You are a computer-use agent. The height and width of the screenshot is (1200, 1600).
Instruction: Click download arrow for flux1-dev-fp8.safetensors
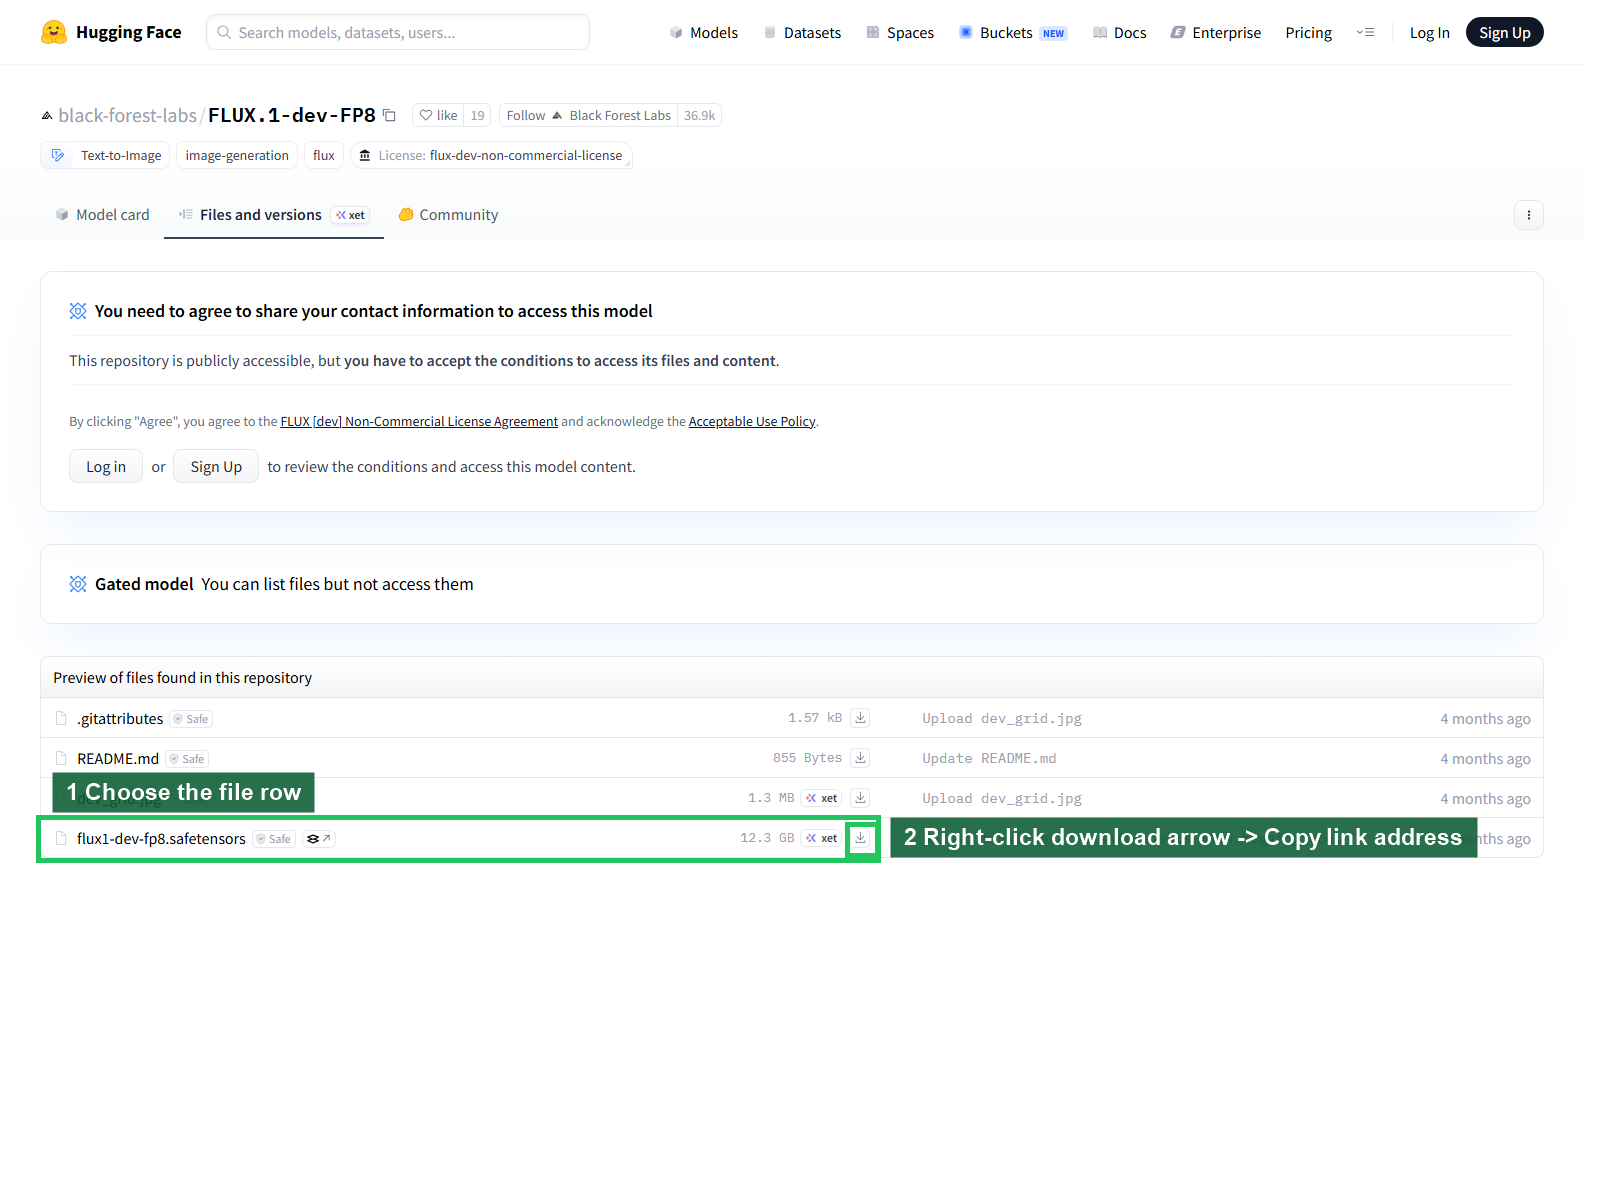[x=860, y=838]
